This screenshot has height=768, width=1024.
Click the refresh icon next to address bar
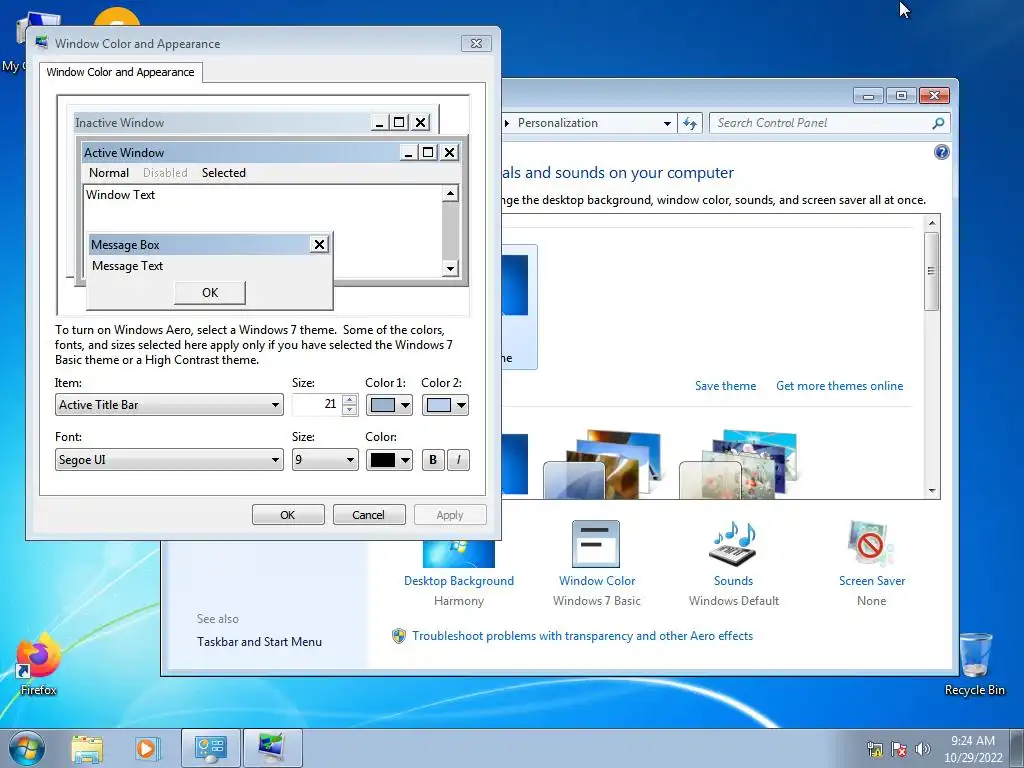coord(690,123)
